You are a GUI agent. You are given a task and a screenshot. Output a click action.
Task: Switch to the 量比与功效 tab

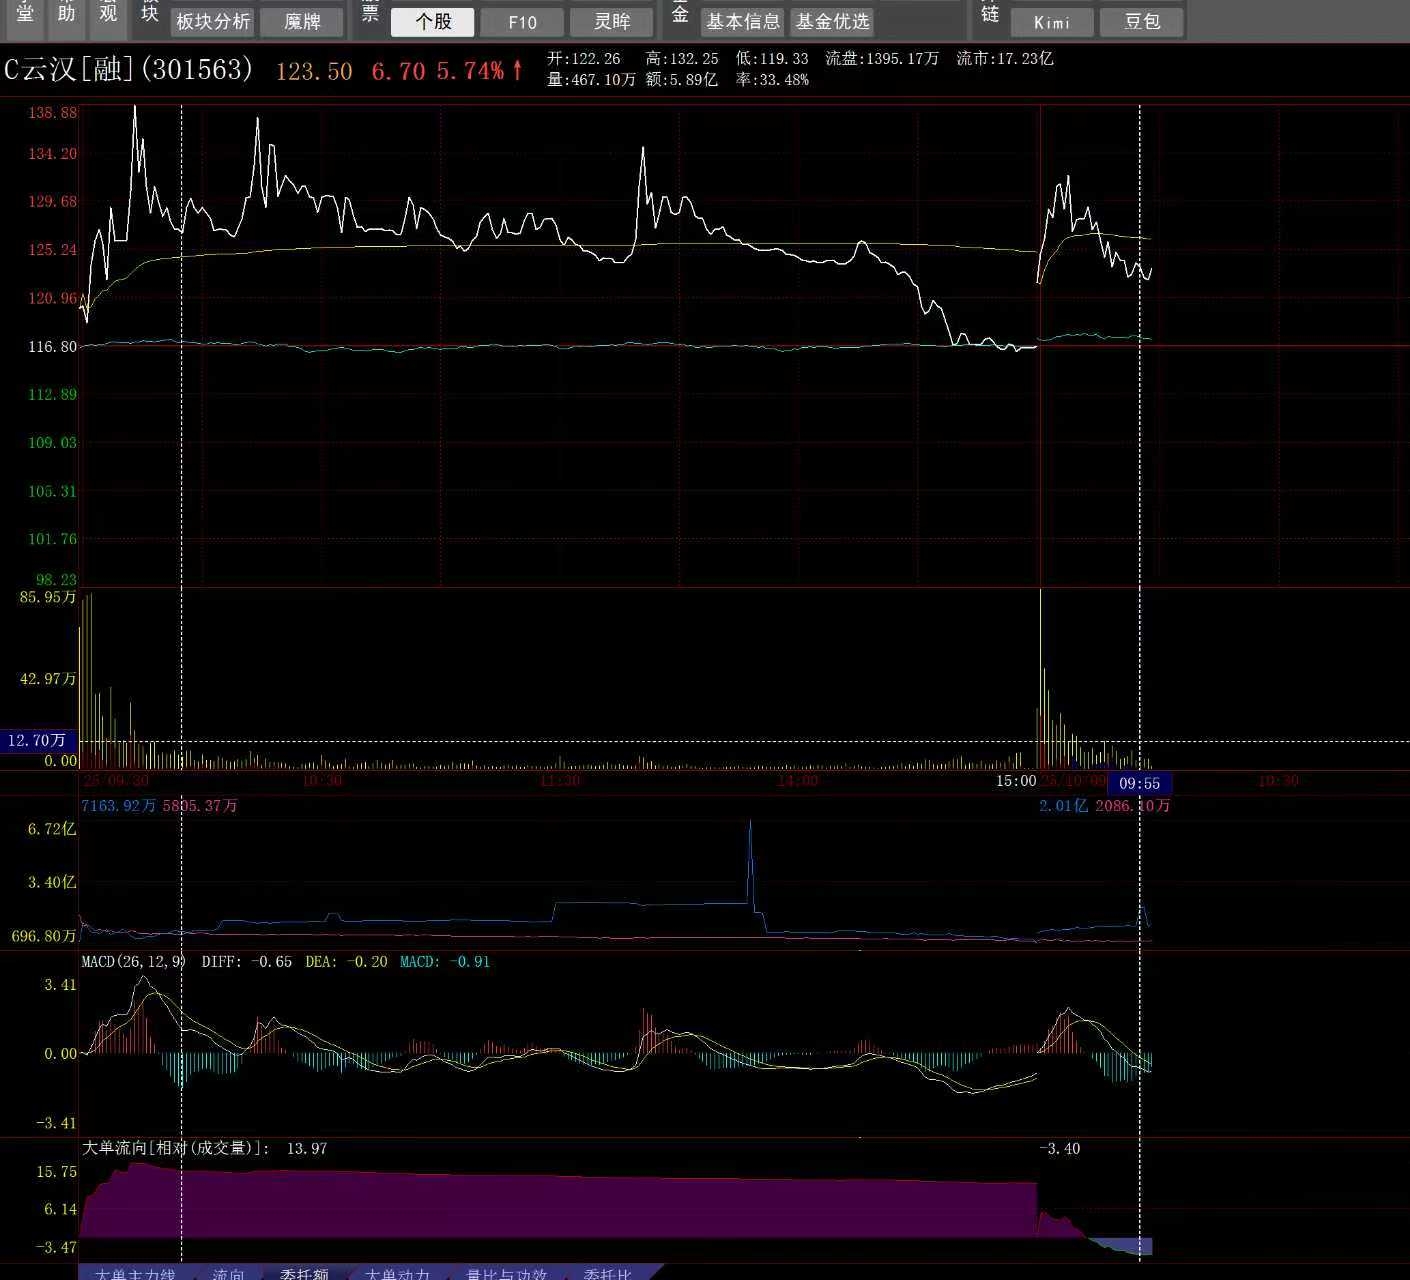tap(507, 1273)
